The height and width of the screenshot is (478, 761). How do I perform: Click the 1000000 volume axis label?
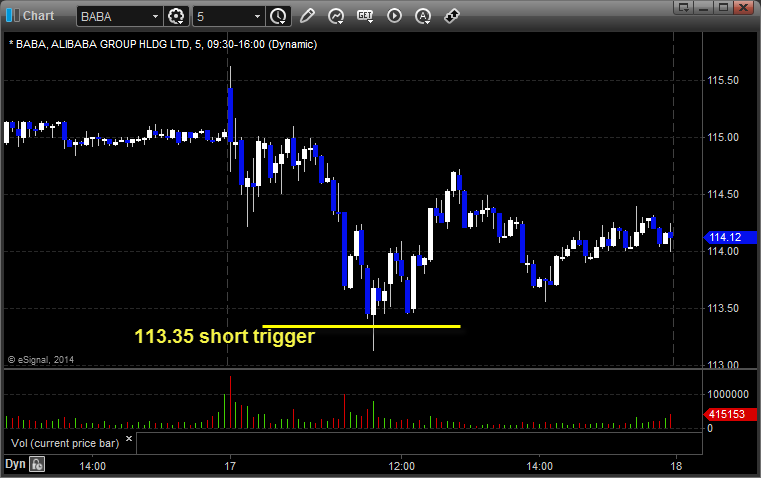pos(728,395)
